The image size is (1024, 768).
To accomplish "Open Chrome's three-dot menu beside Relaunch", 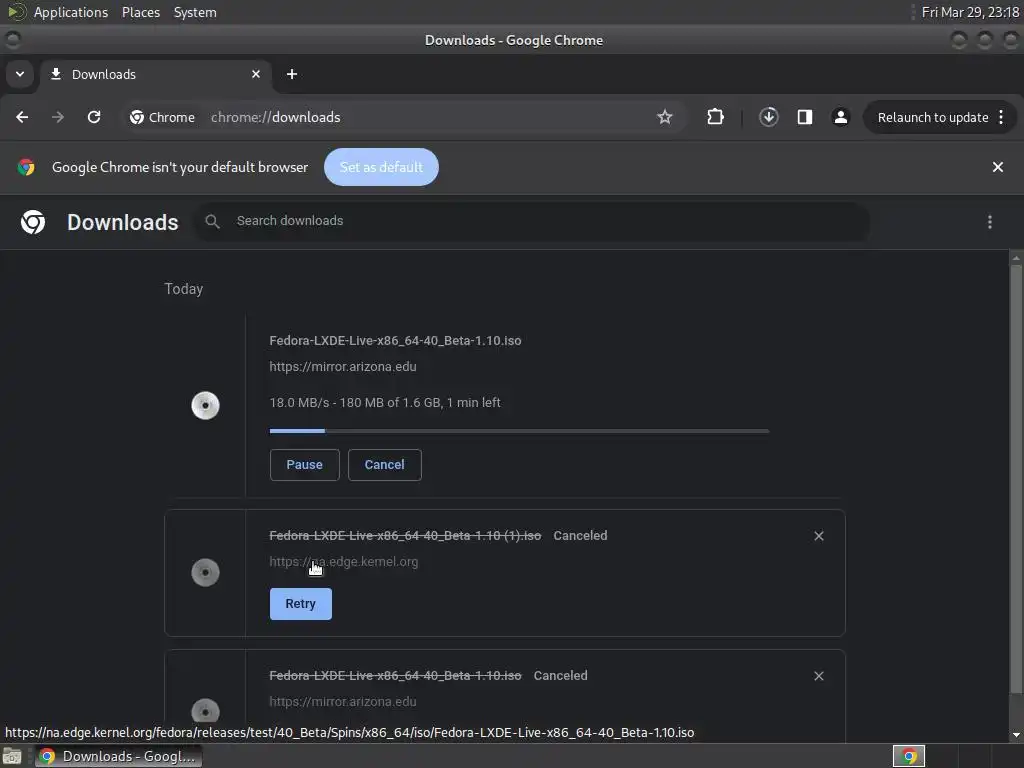I will (1001, 117).
